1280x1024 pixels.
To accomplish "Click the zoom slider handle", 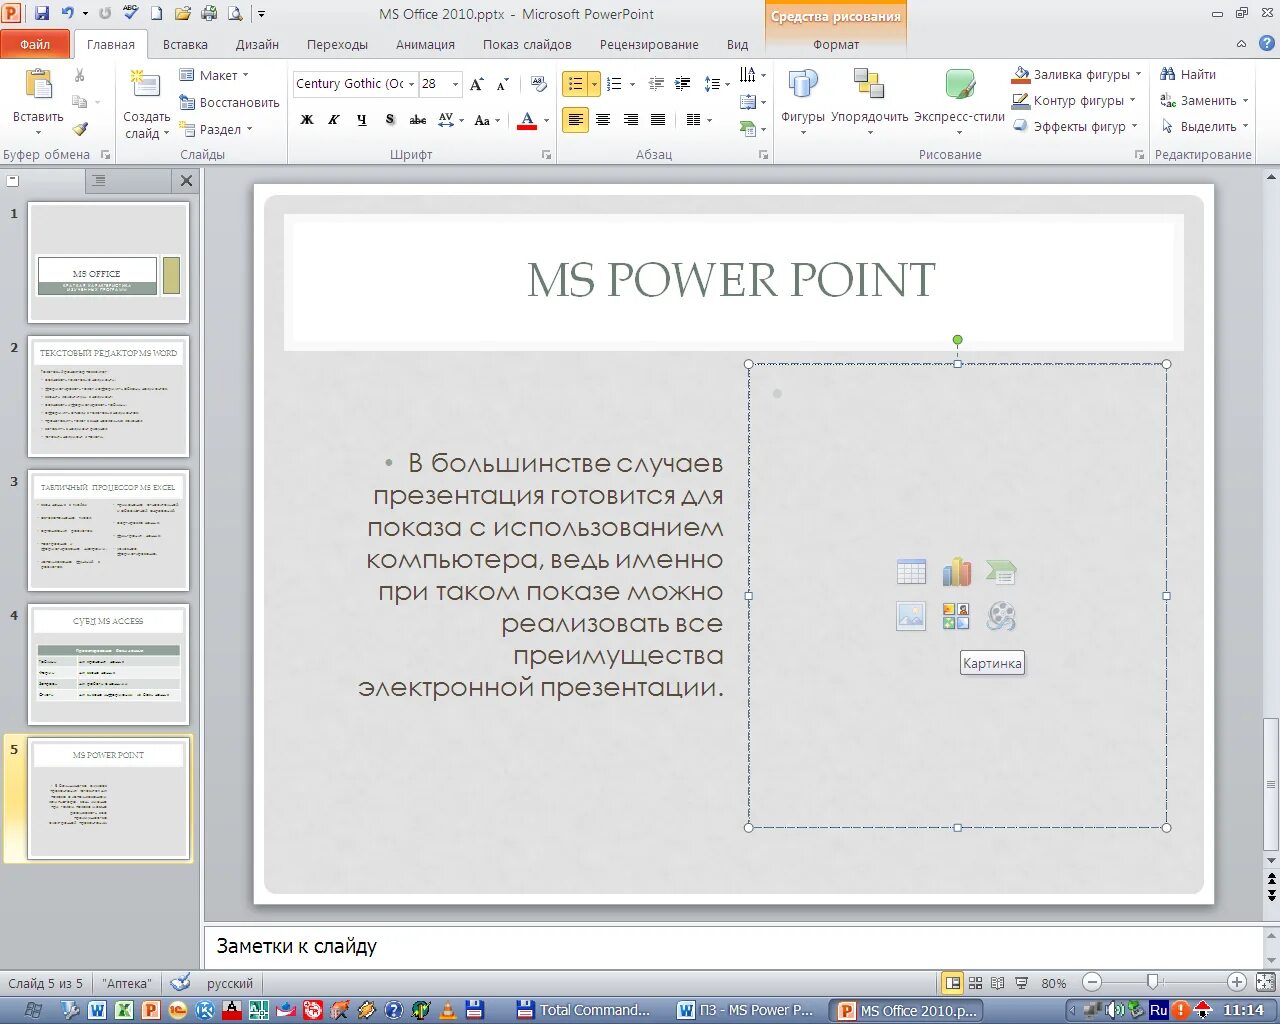I will 1153,983.
